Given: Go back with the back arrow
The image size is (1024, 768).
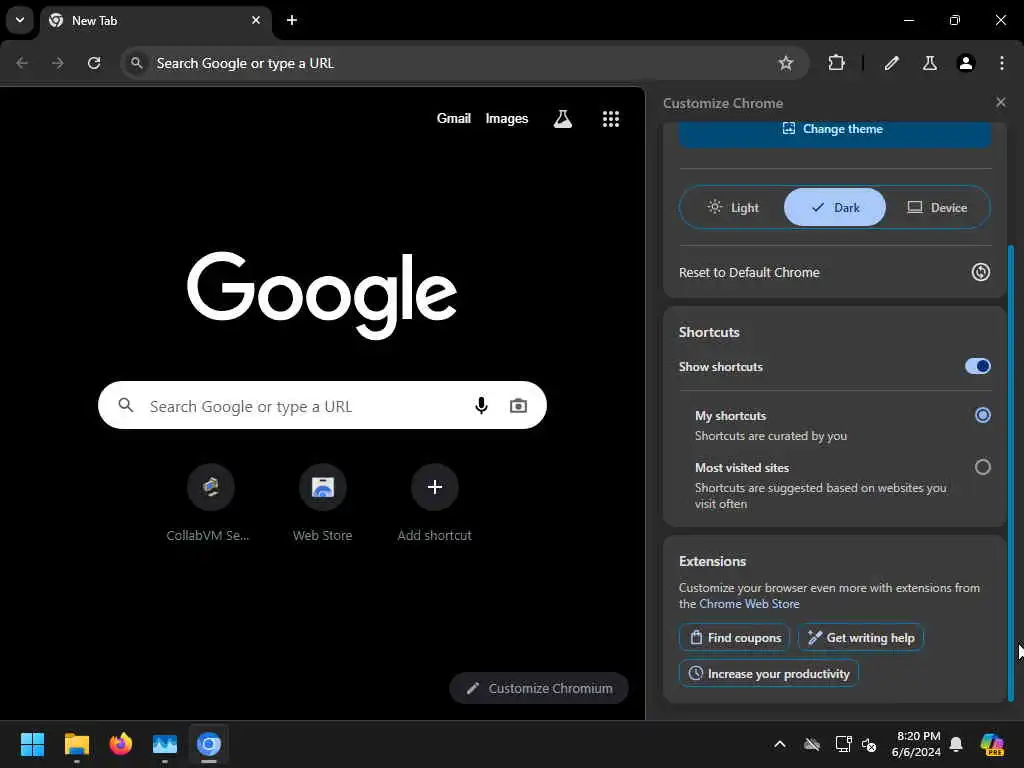Looking at the screenshot, I should click(x=22, y=63).
